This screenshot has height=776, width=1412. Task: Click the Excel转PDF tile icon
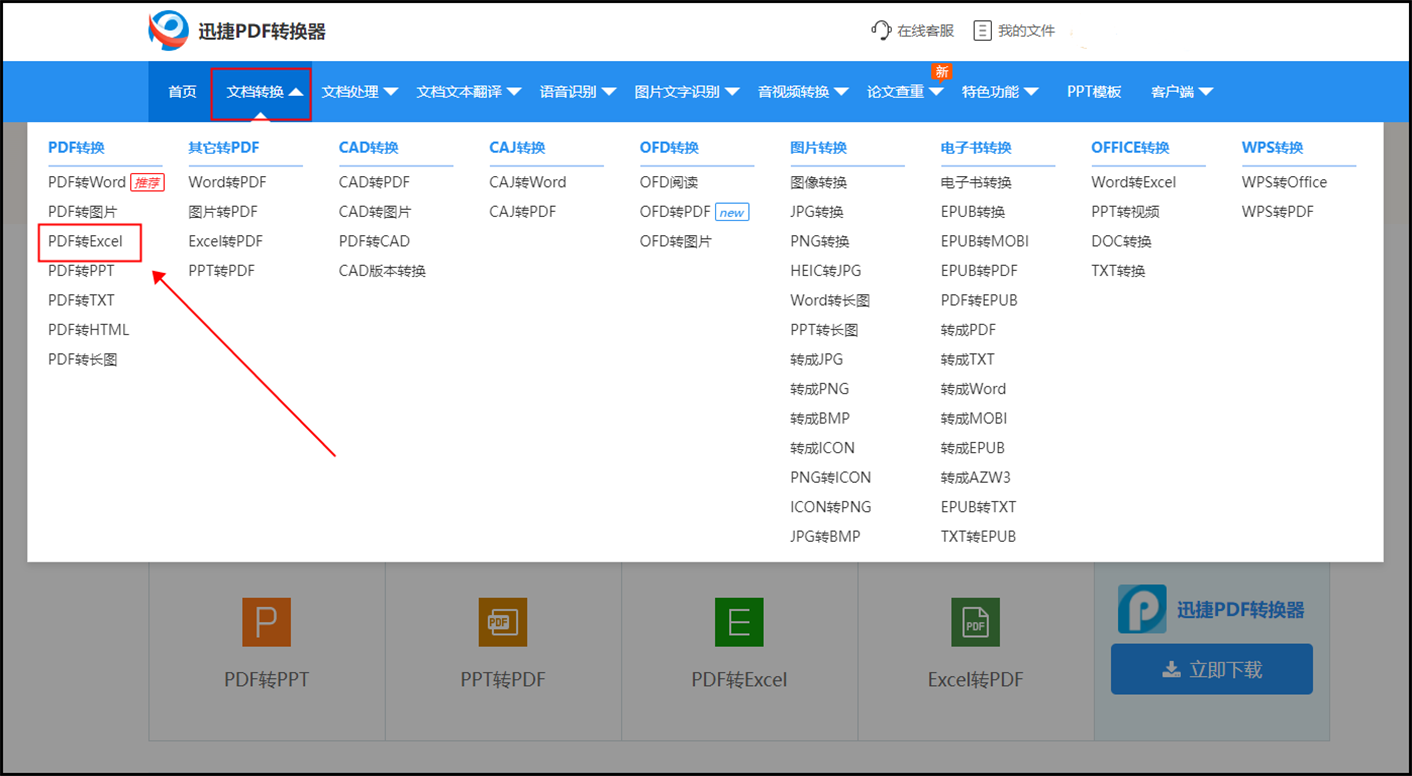pos(975,622)
